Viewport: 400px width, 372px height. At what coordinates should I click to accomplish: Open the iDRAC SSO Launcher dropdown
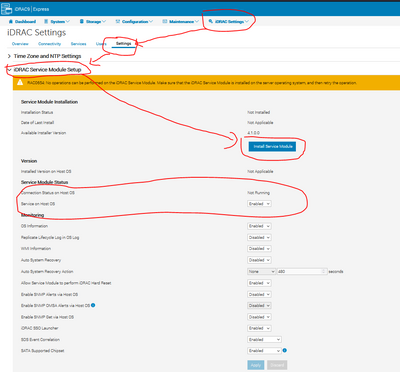pos(259,328)
